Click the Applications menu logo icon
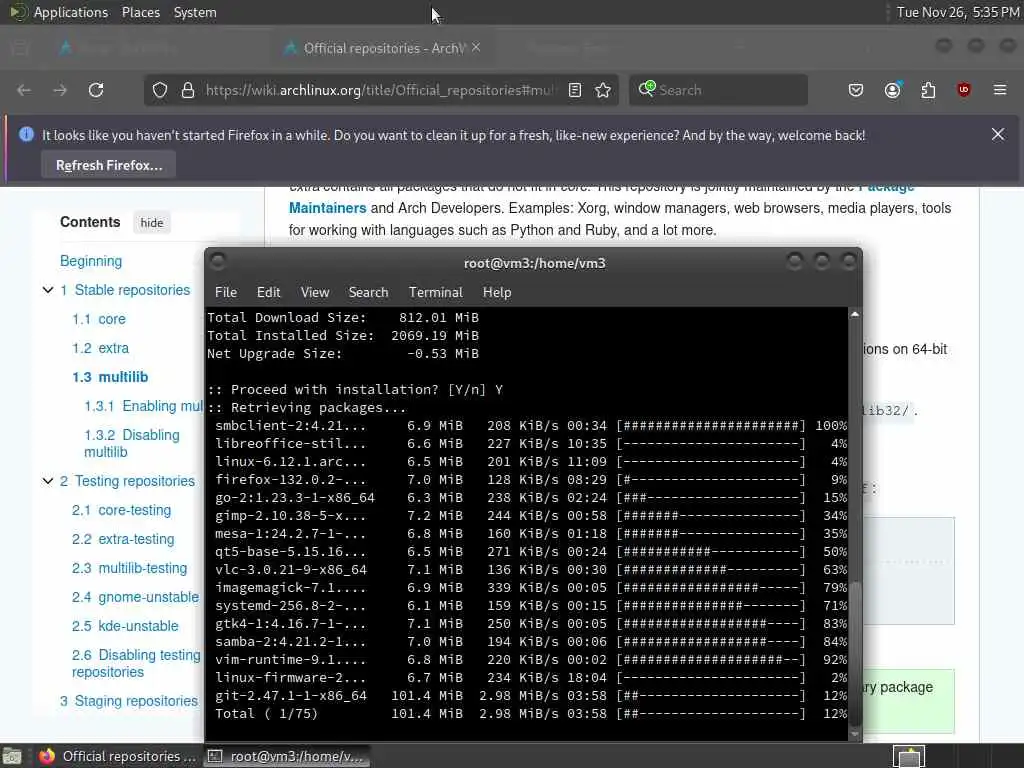This screenshot has height=768, width=1024. [x=18, y=12]
